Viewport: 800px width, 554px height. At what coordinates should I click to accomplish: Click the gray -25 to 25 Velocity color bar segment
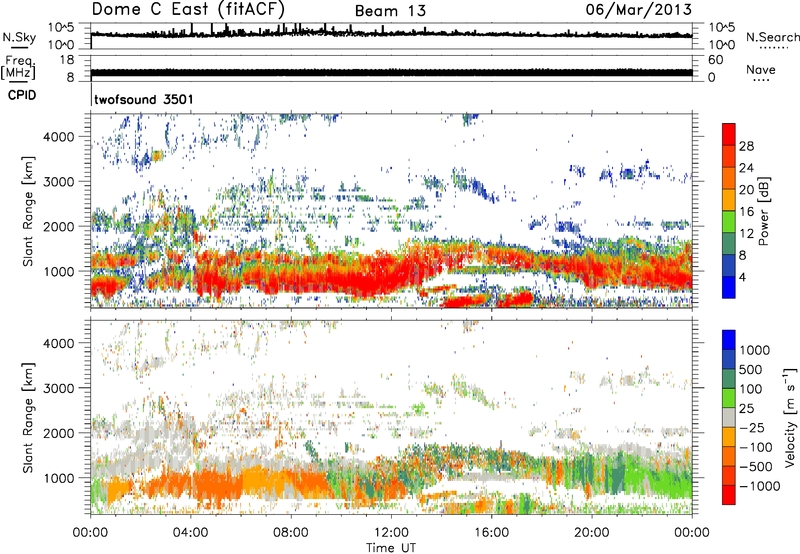pyautogui.click(x=729, y=417)
